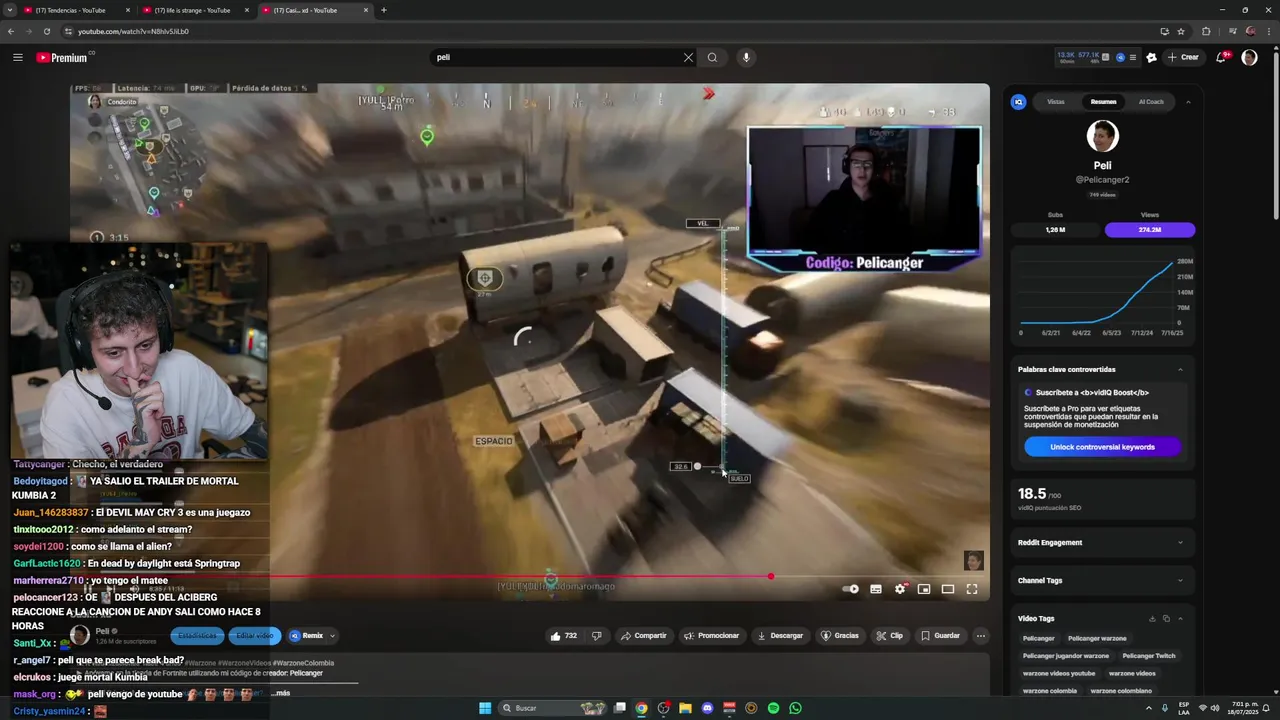Toggle subtitles in the video player
The image size is (1280, 720).
tap(876, 589)
